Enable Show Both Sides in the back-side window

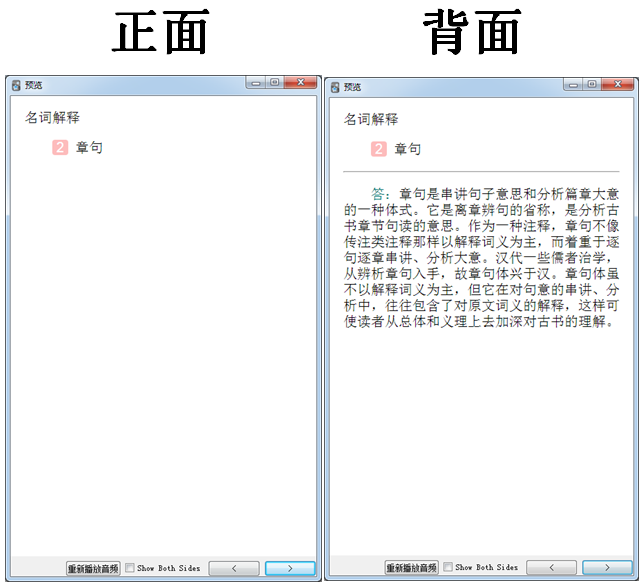[448, 567]
